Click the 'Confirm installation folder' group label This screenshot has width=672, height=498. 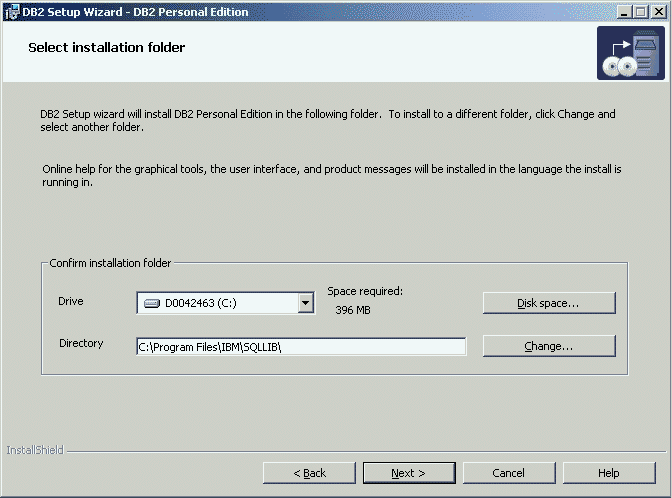[110, 263]
